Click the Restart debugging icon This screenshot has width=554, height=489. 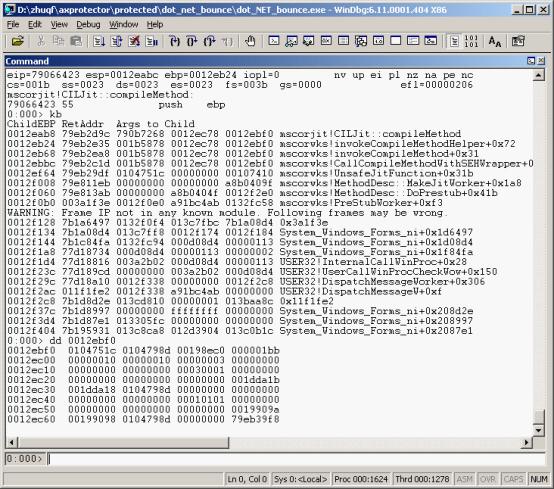pos(117,41)
